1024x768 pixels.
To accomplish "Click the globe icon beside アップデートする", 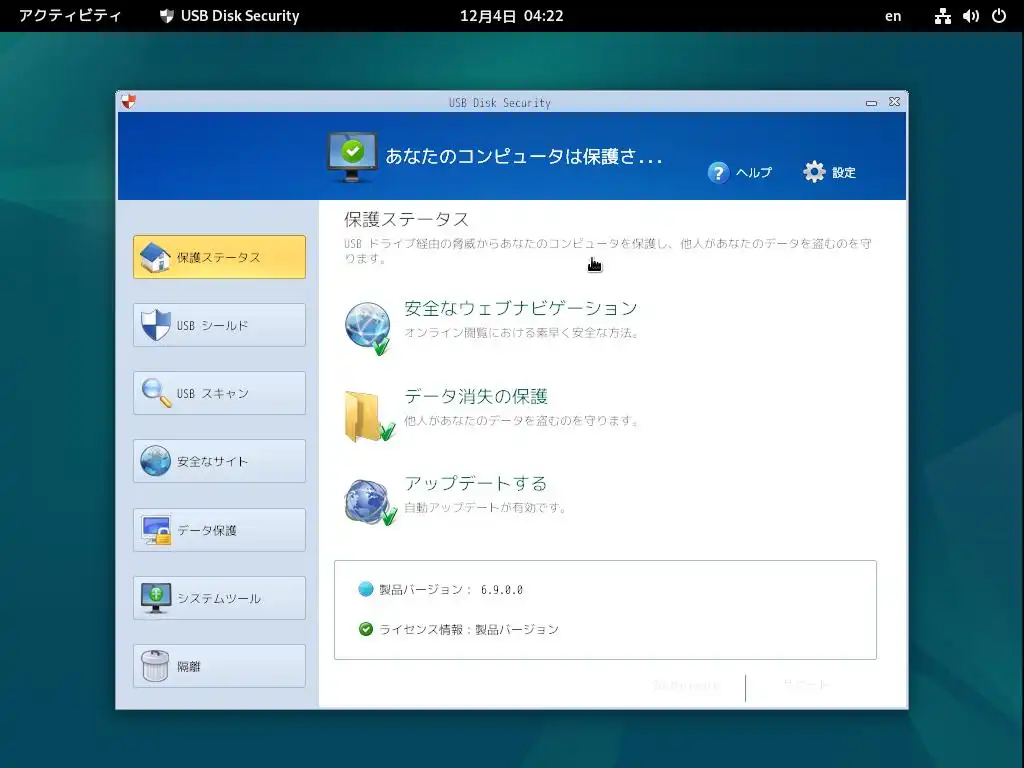I will tap(370, 502).
